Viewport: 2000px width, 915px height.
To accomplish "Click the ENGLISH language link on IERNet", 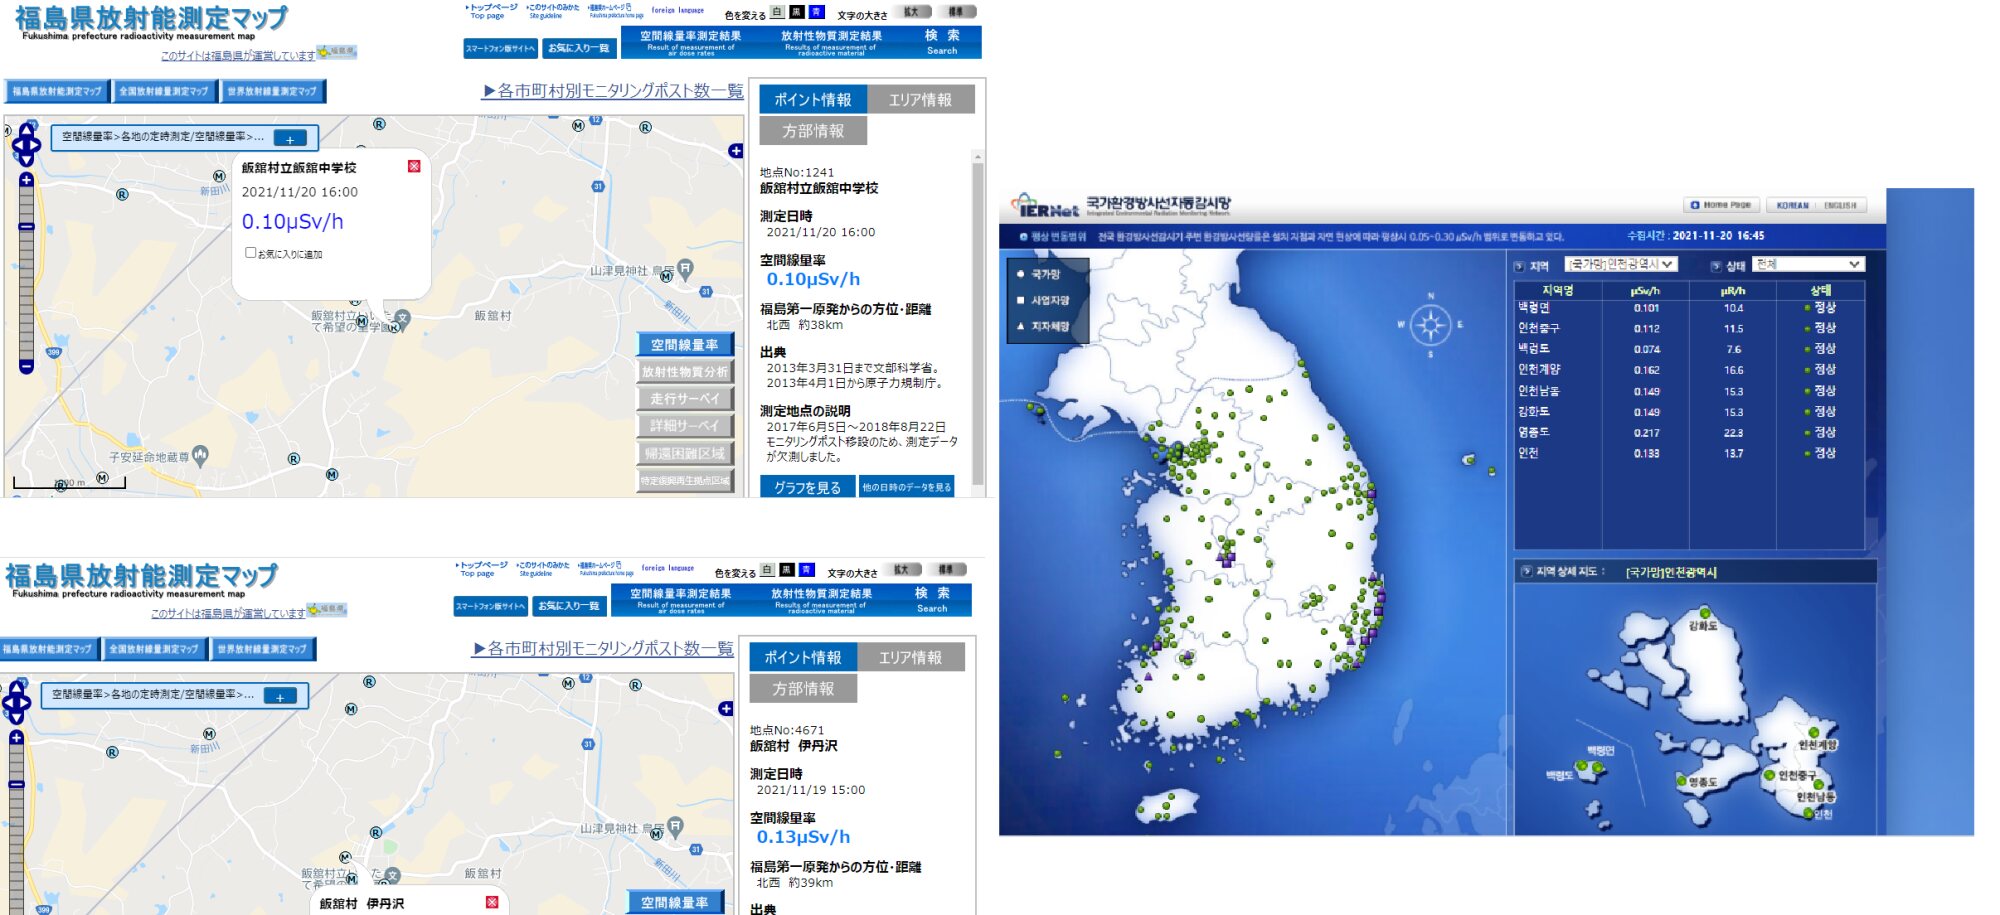I will (x=1839, y=205).
